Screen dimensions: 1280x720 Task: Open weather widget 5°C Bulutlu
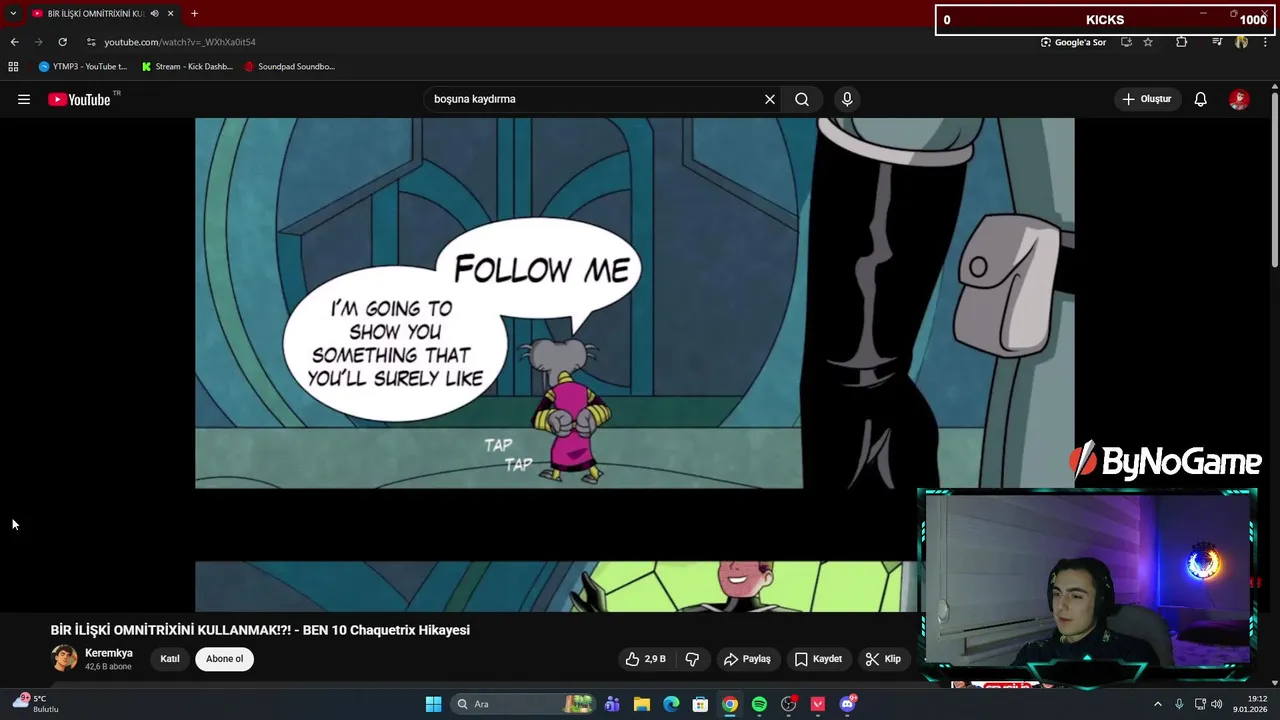[x=36, y=704]
